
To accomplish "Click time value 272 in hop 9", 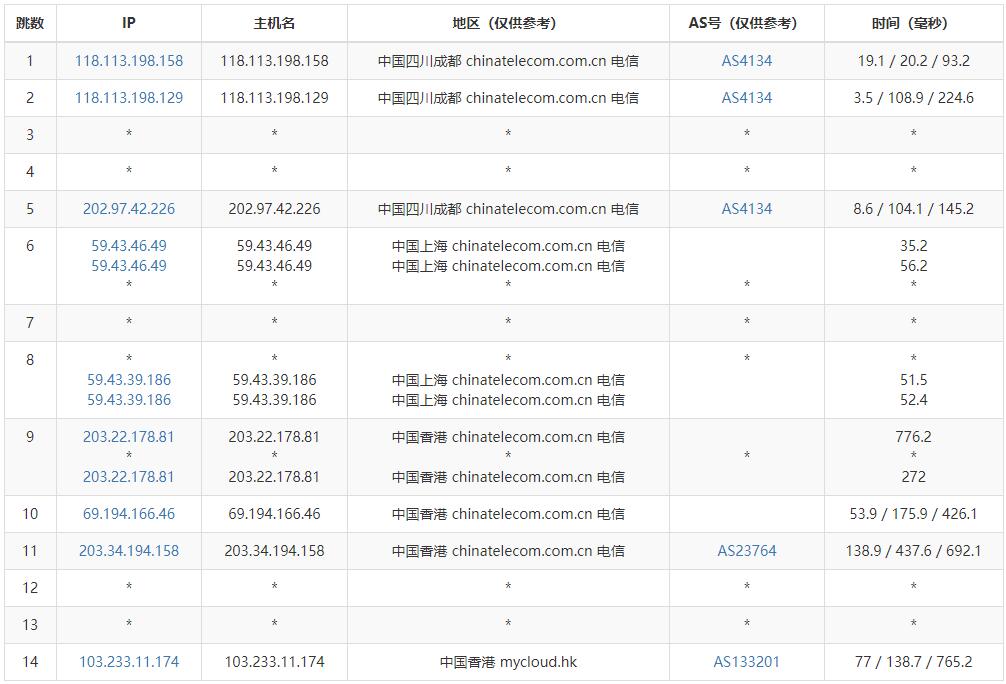I will click(914, 477).
